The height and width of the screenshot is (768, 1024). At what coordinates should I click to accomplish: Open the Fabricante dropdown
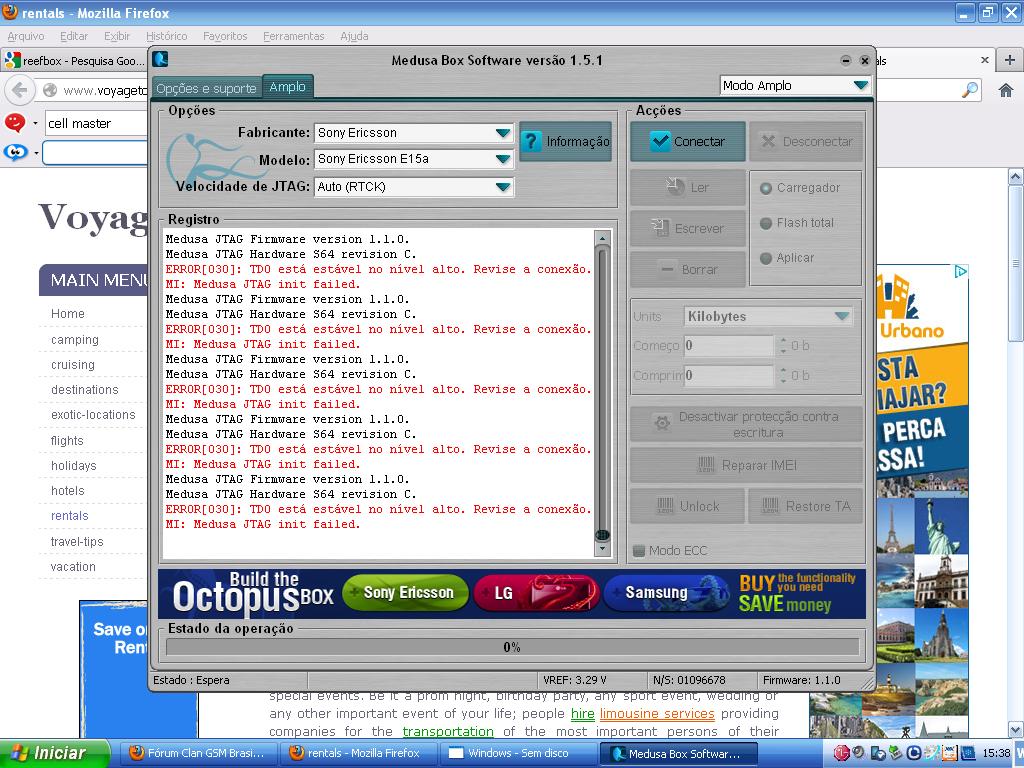tap(502, 133)
